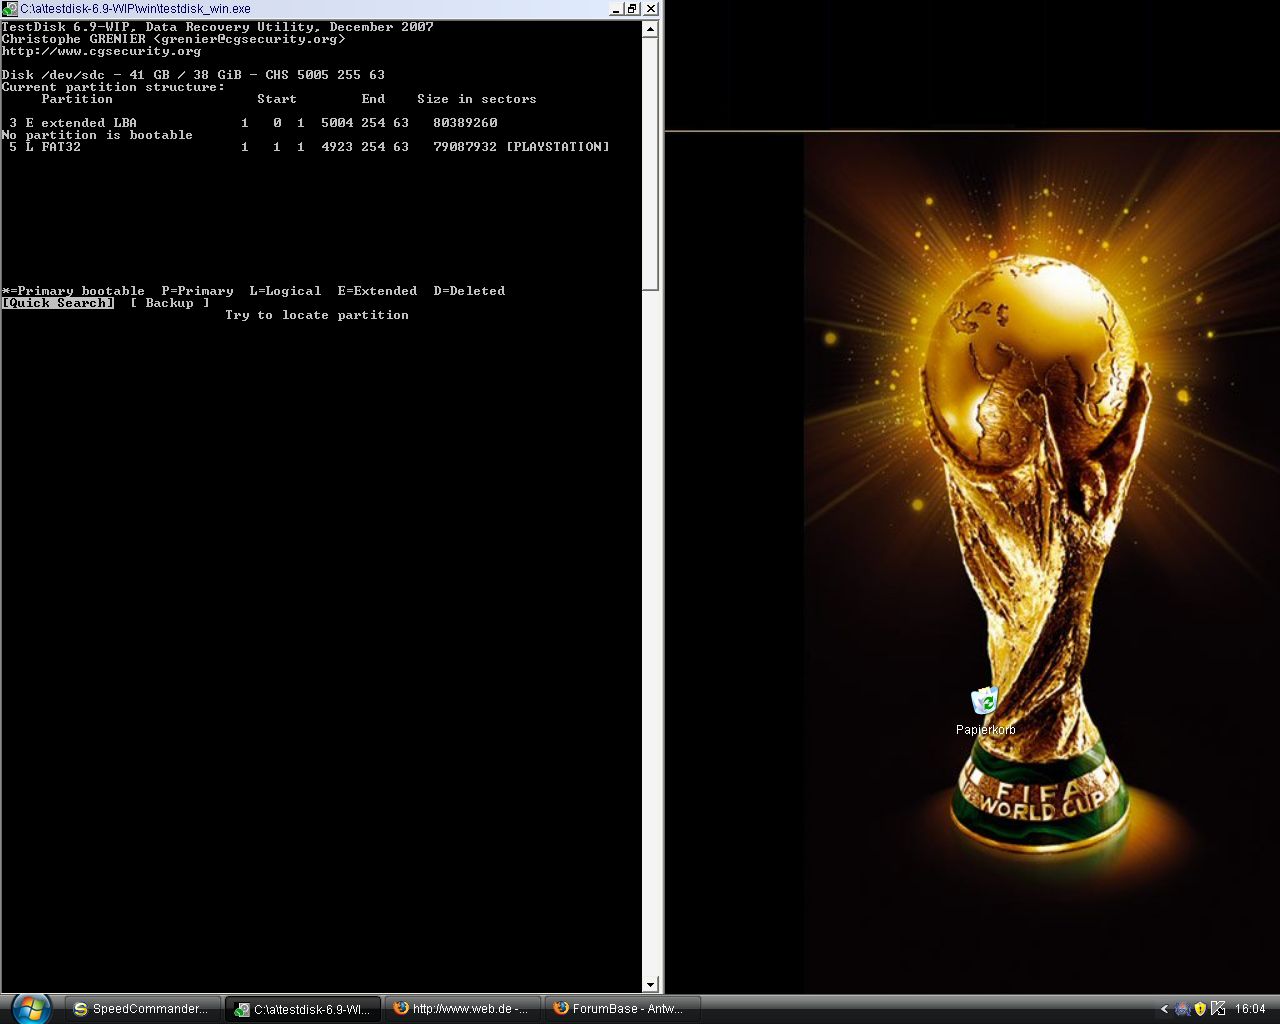Click Firefox icon on ForumBase taskbar button
The width and height of the screenshot is (1280, 1024).
coord(561,1009)
